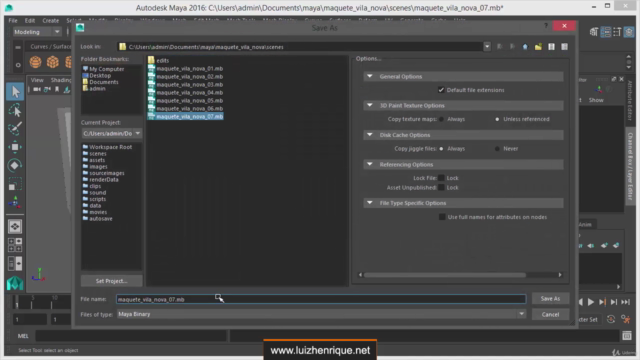
Task: Select My Computer bookmark
Action: pos(107,69)
